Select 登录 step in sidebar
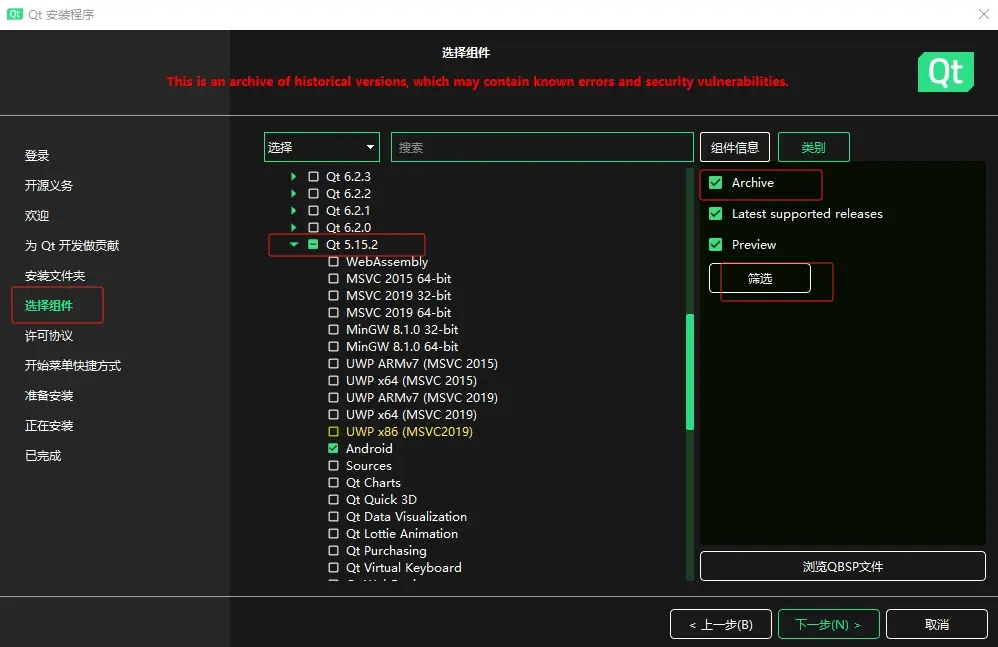The height and width of the screenshot is (647, 998). pos(37,155)
